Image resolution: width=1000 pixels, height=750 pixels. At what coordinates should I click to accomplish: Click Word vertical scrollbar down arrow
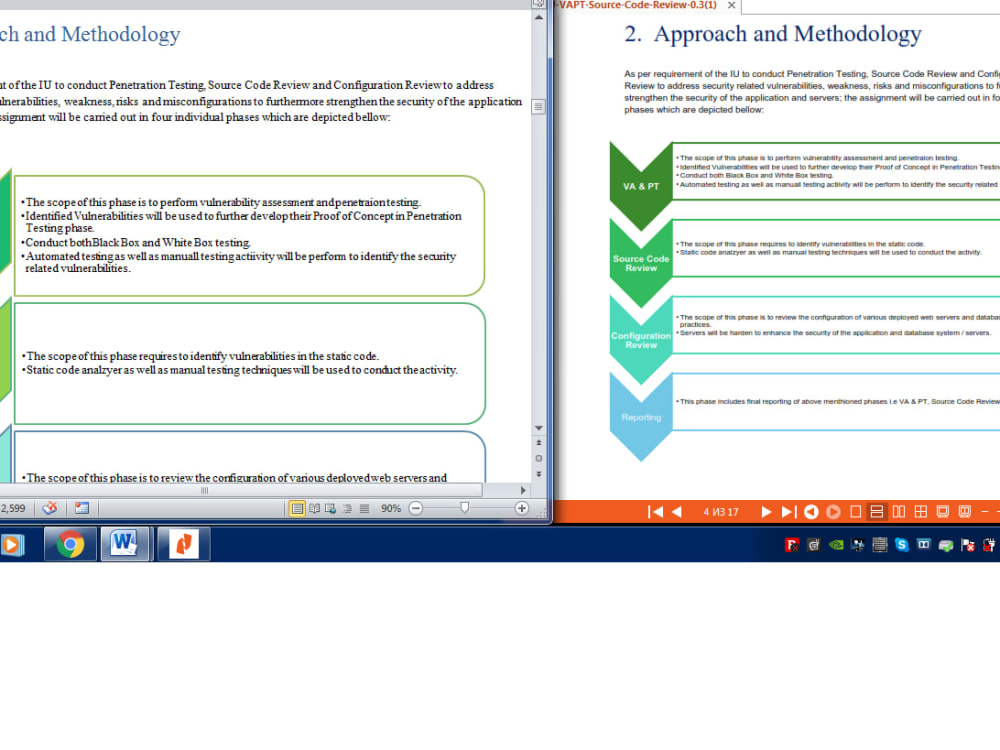click(x=539, y=428)
